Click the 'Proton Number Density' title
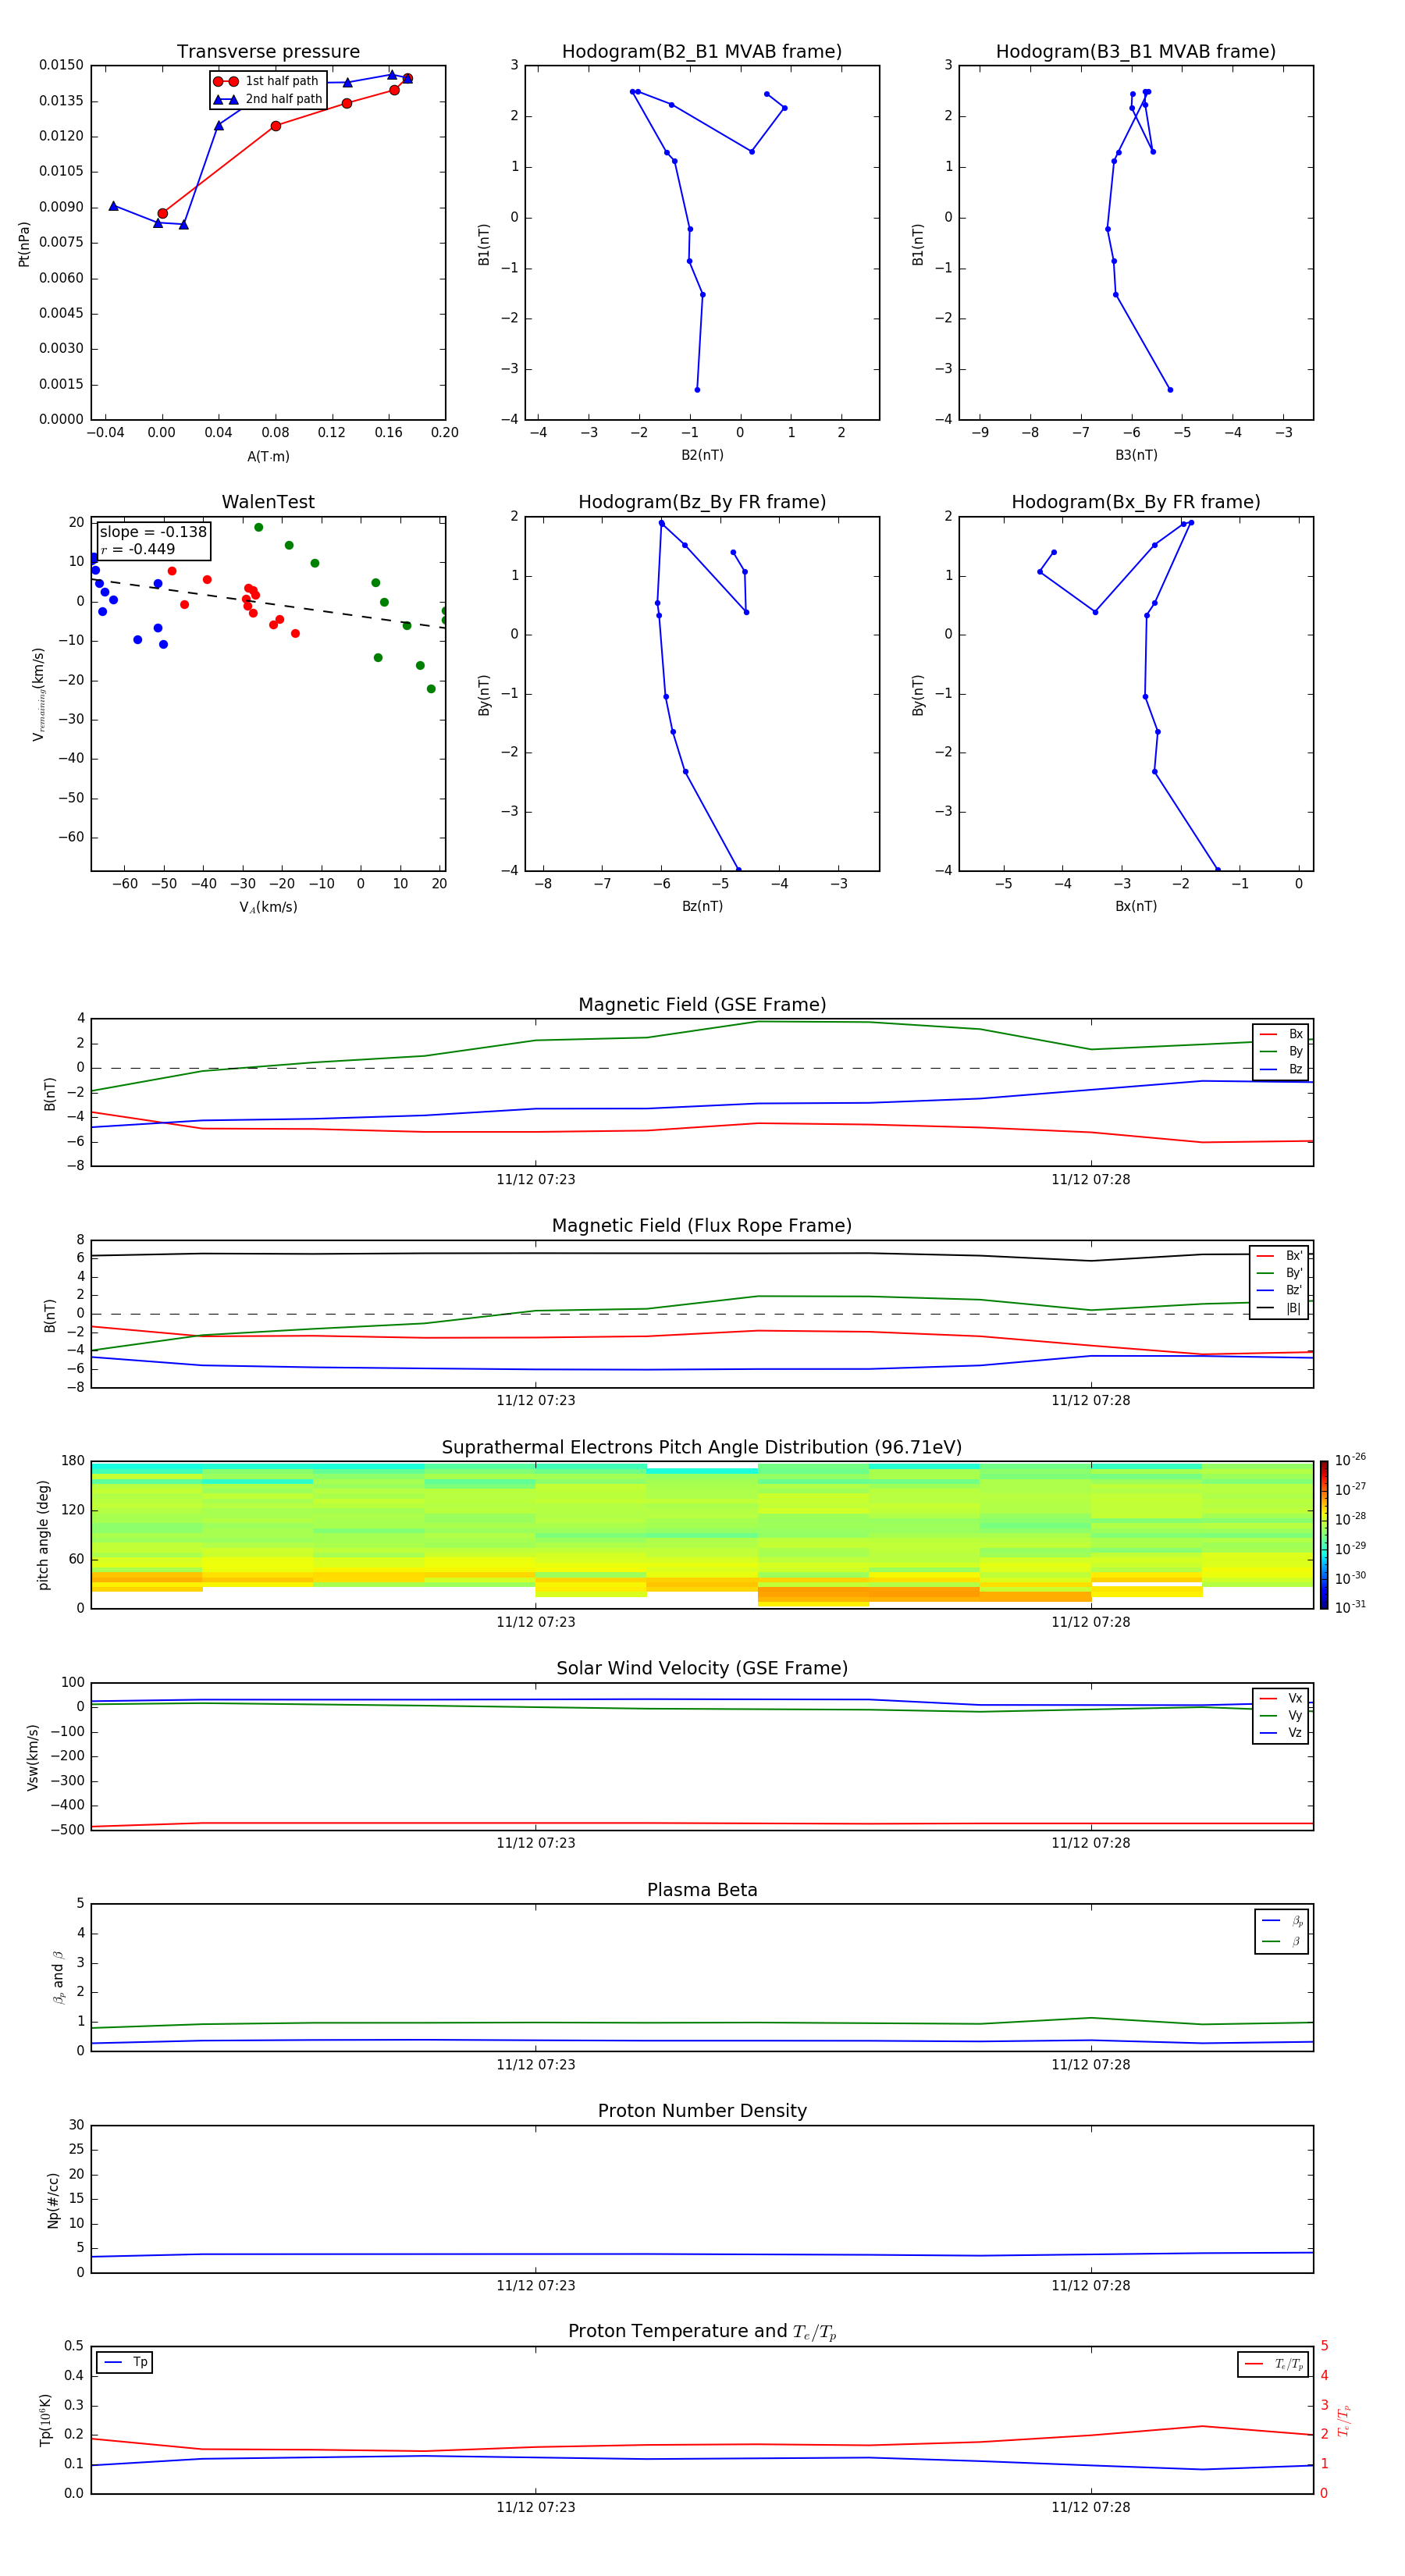 pos(702,2111)
